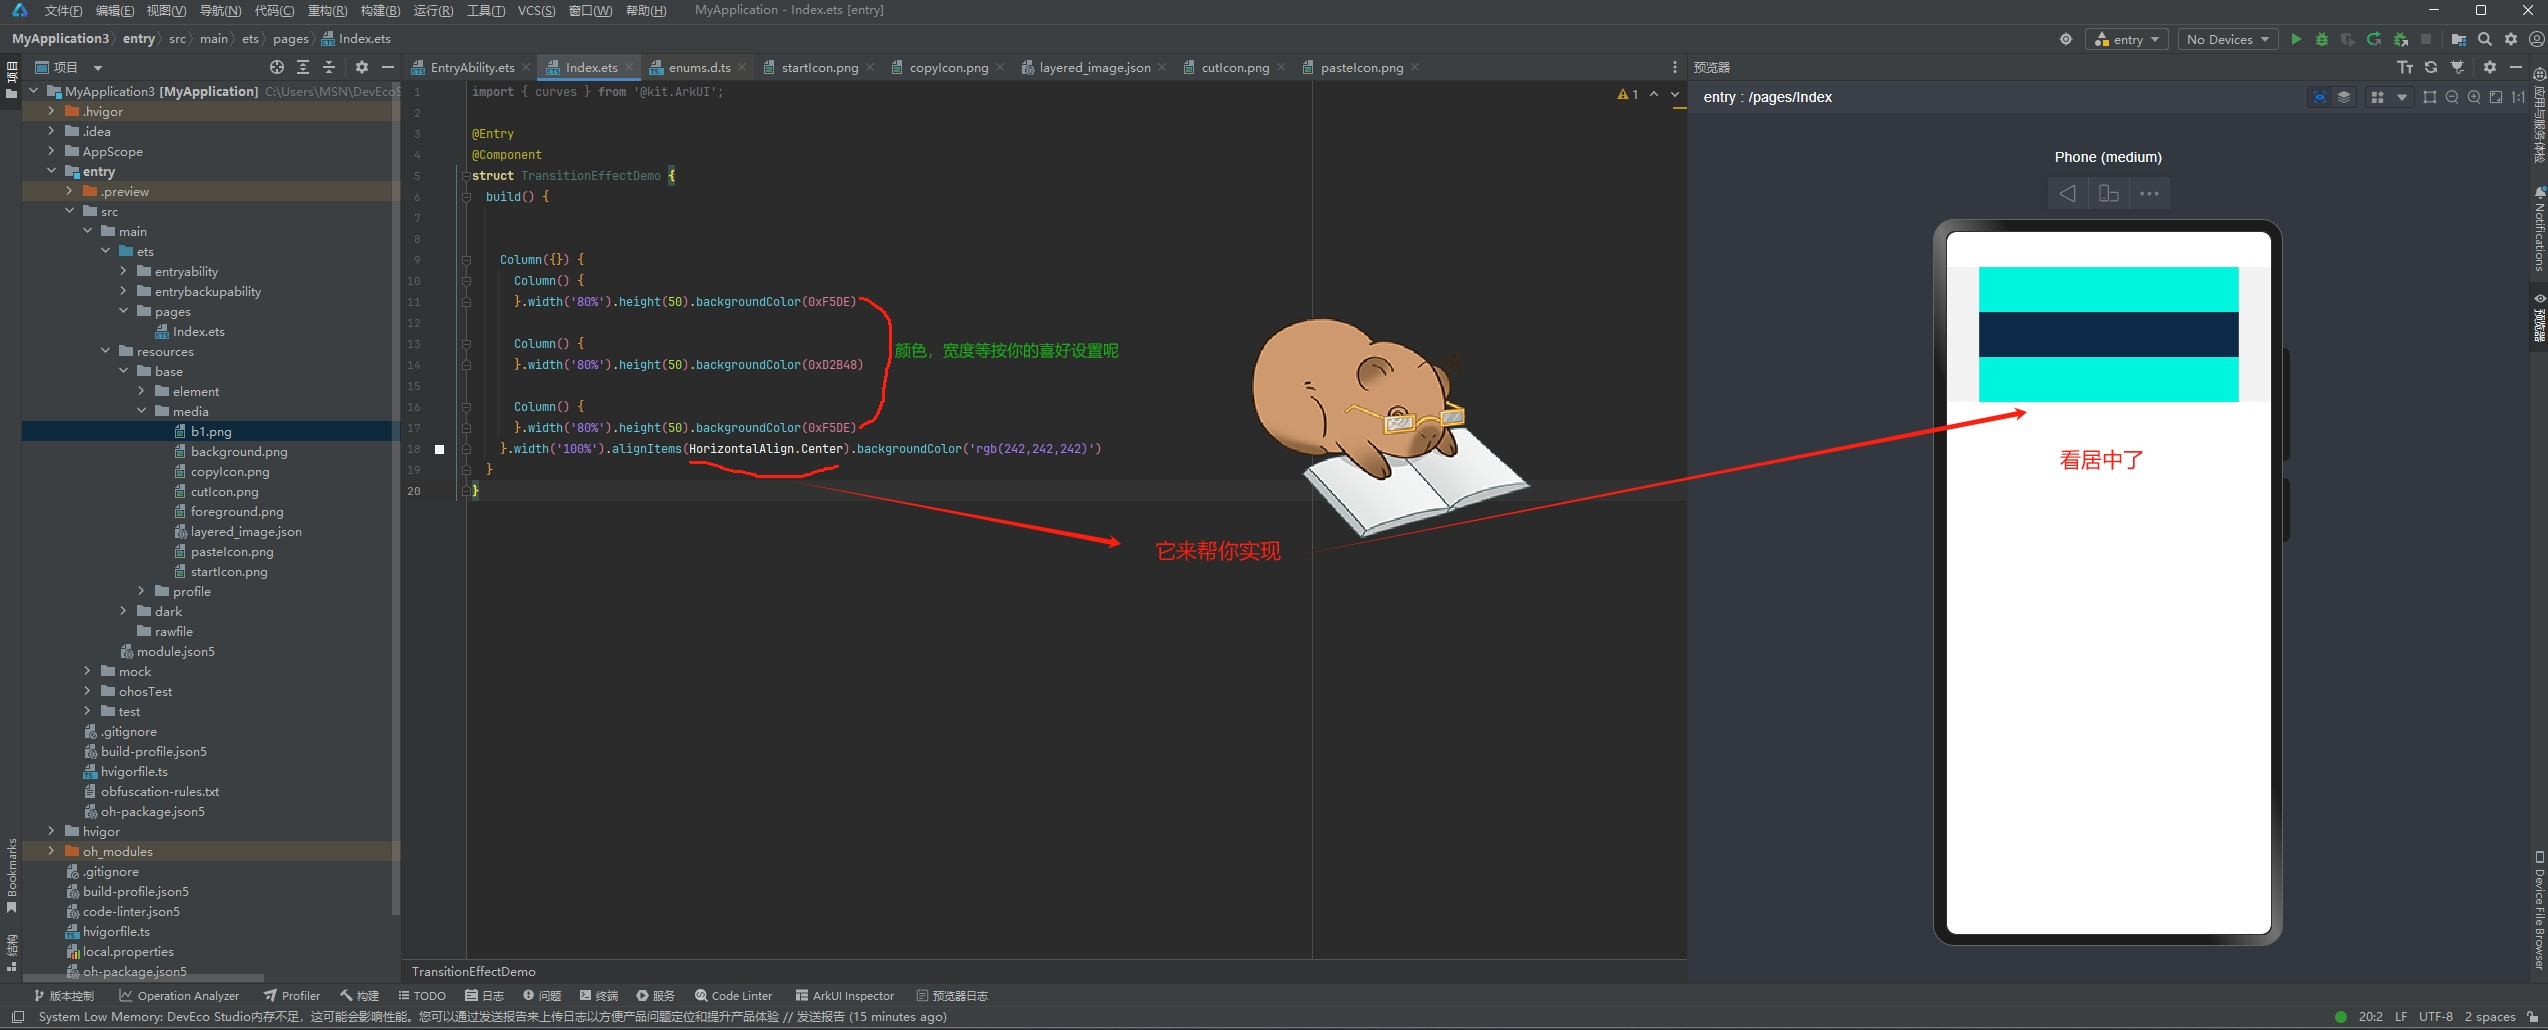Open previewer settings gear
Screen dimensions: 2548x1030
(2490, 67)
